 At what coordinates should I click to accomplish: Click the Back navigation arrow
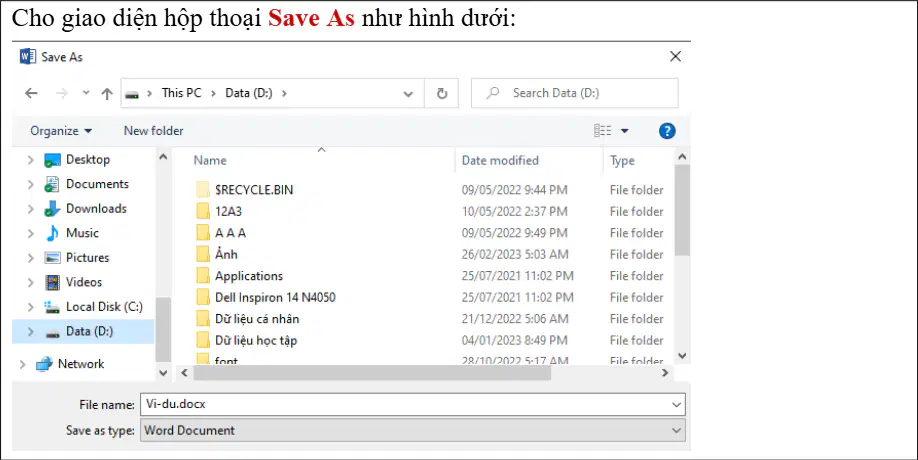point(32,93)
